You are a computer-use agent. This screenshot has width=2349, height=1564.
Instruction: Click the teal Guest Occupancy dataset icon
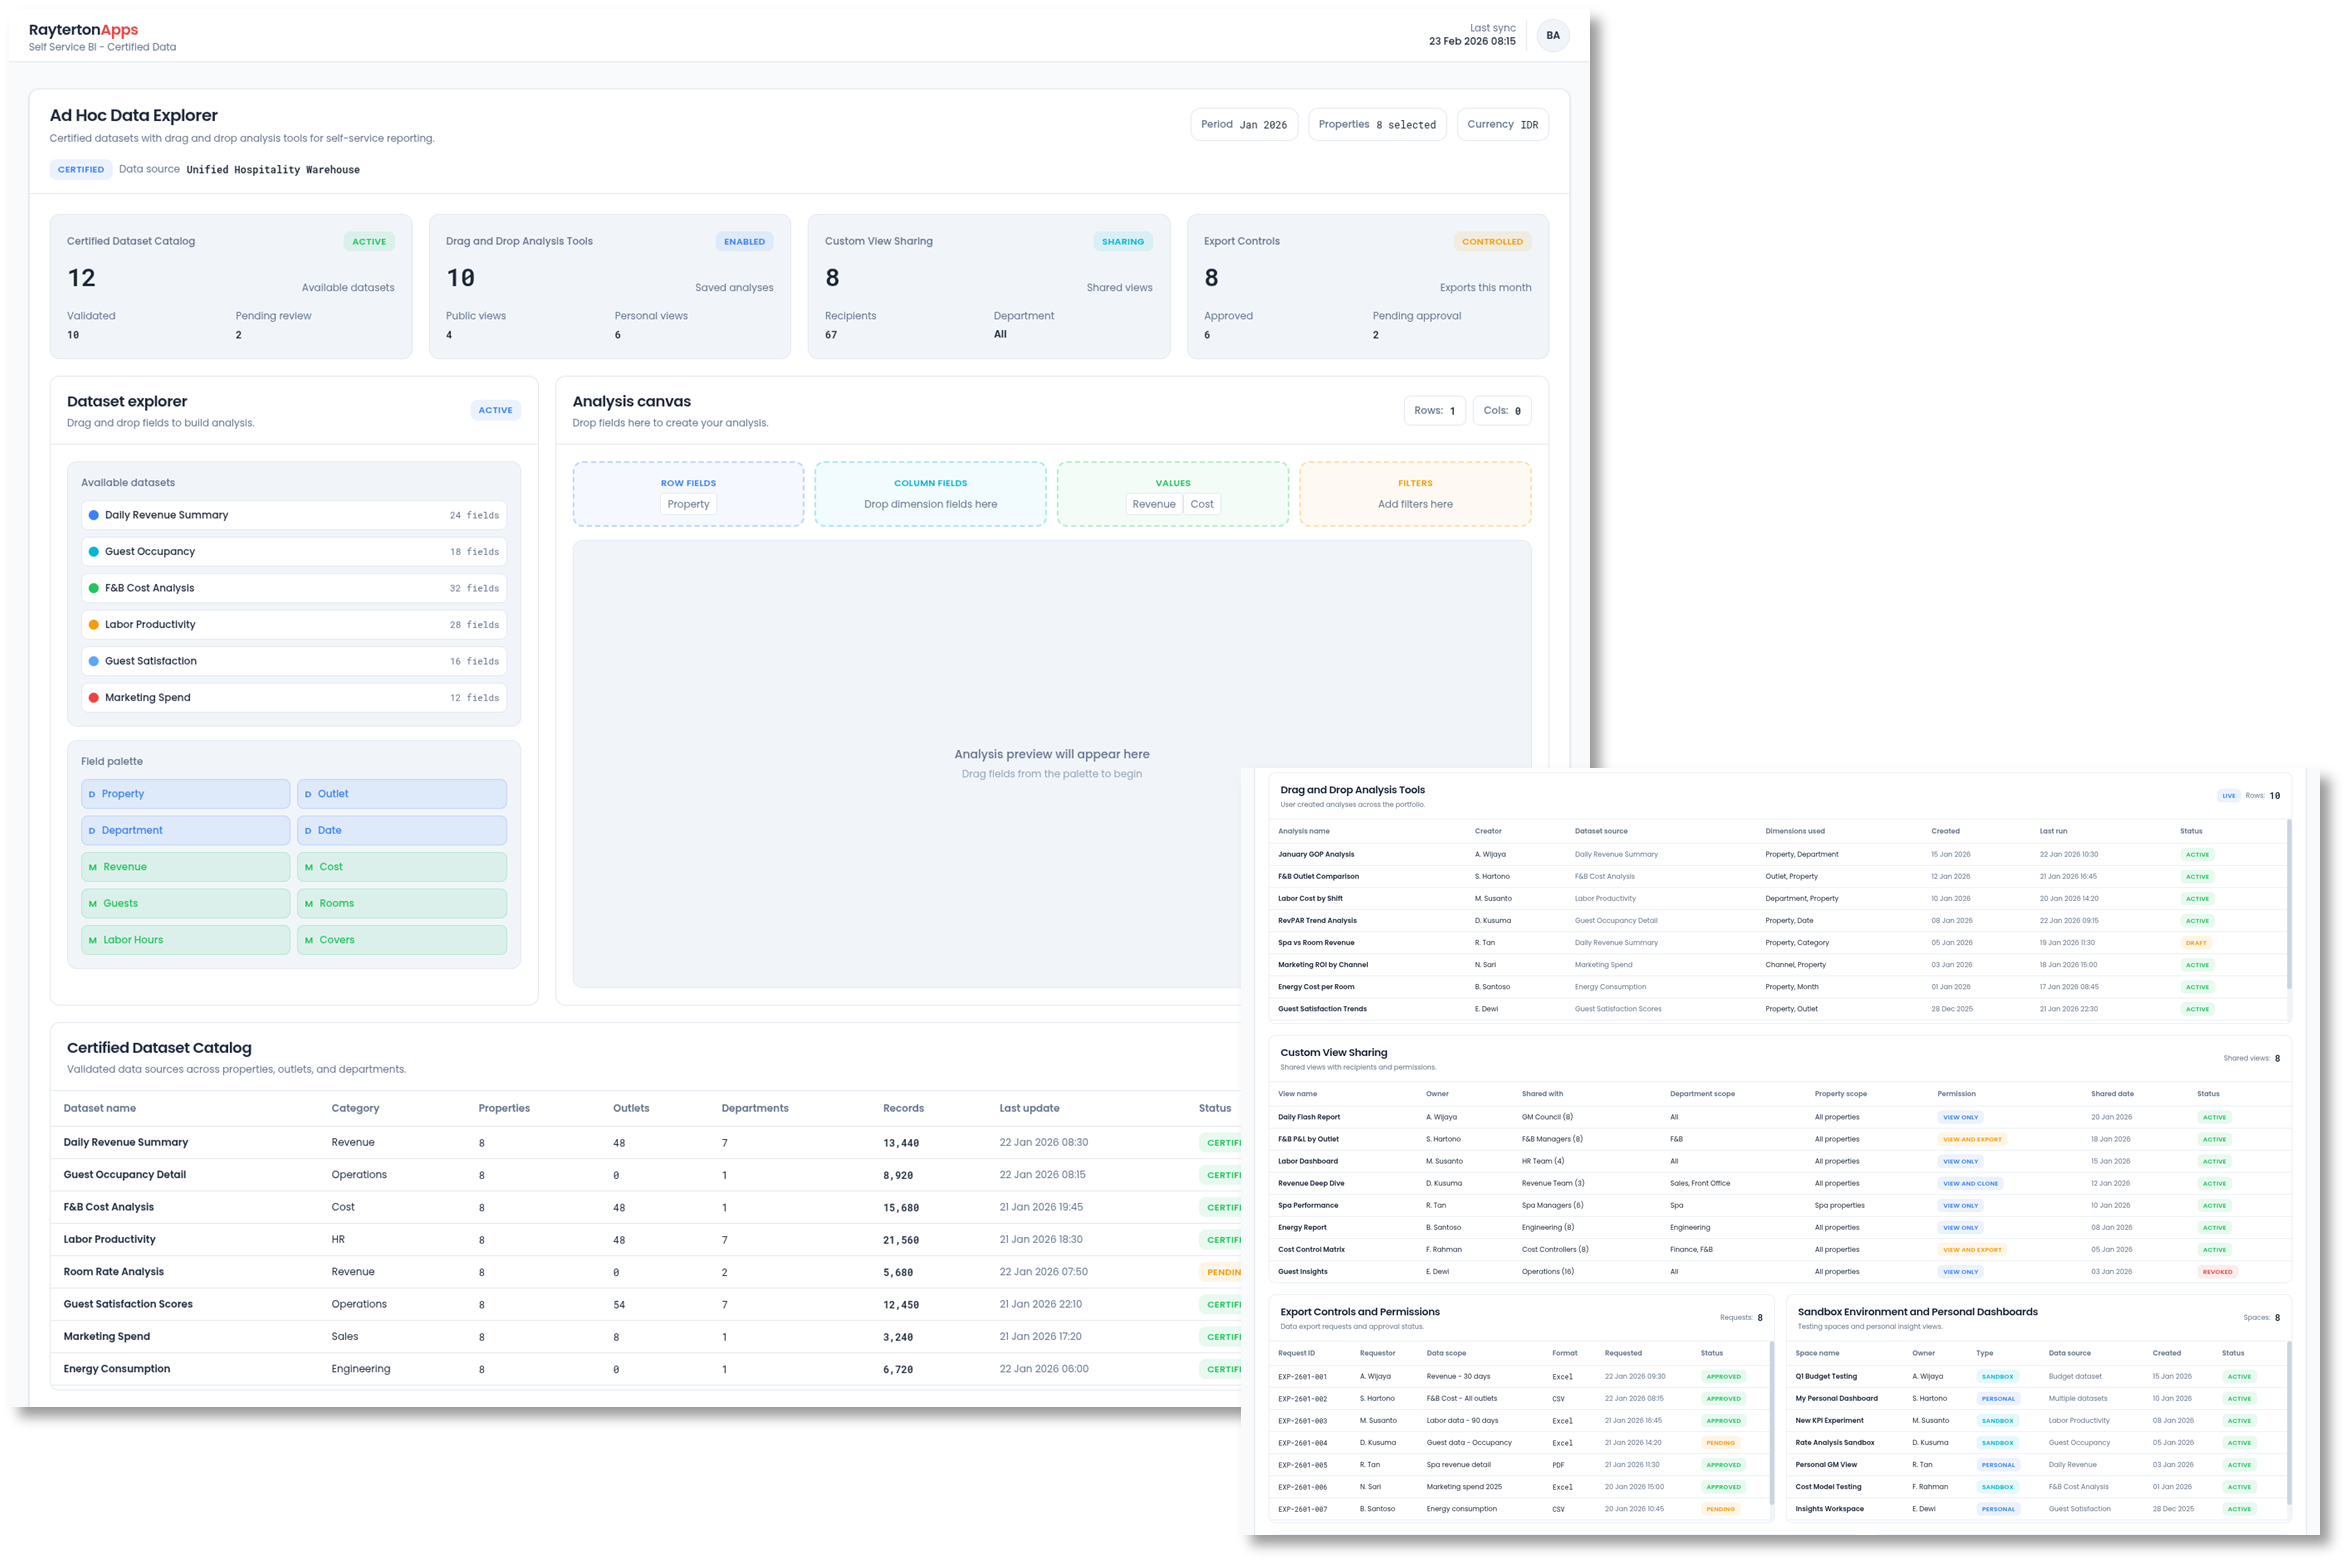(95, 551)
